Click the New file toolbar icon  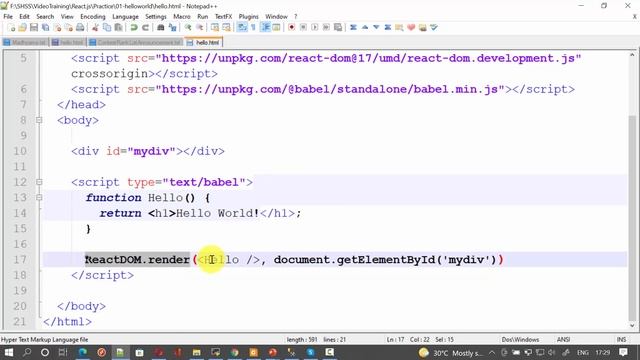pos(11,28)
